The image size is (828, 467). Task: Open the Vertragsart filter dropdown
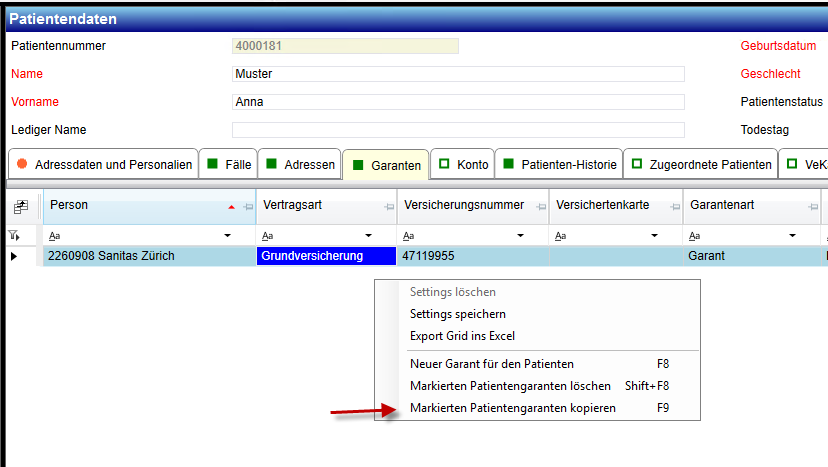pyautogui.click(x=381, y=236)
